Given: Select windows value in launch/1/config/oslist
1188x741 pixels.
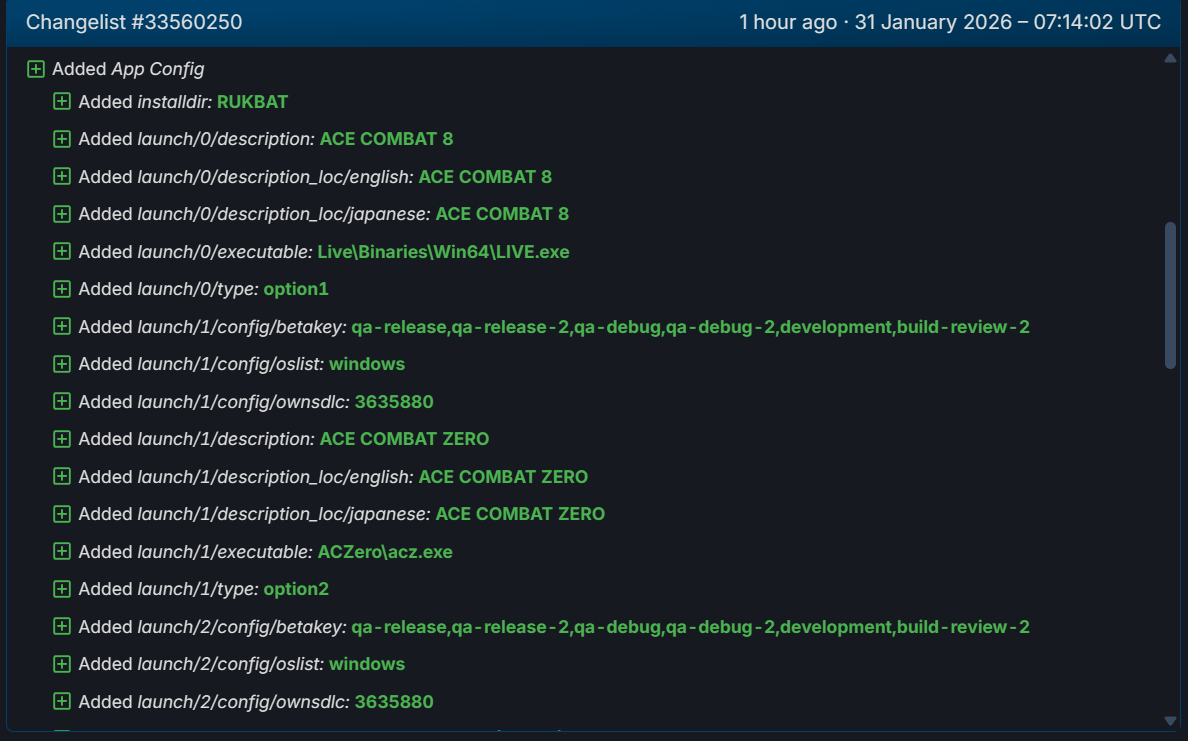Looking at the screenshot, I should tap(367, 364).
